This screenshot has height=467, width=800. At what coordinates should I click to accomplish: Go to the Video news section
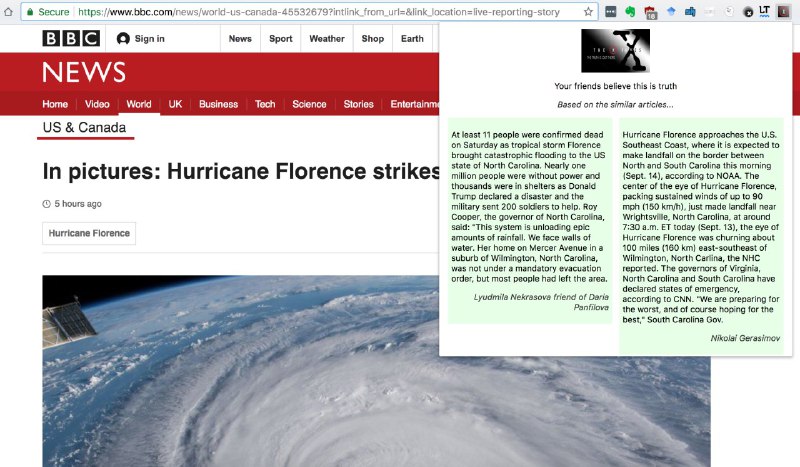(x=97, y=104)
